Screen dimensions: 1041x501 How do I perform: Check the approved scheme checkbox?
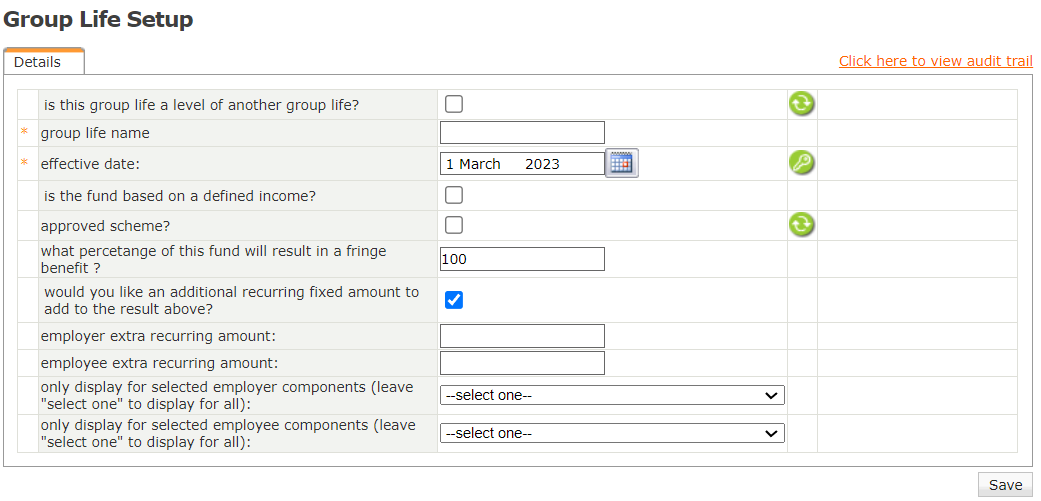[x=454, y=225]
